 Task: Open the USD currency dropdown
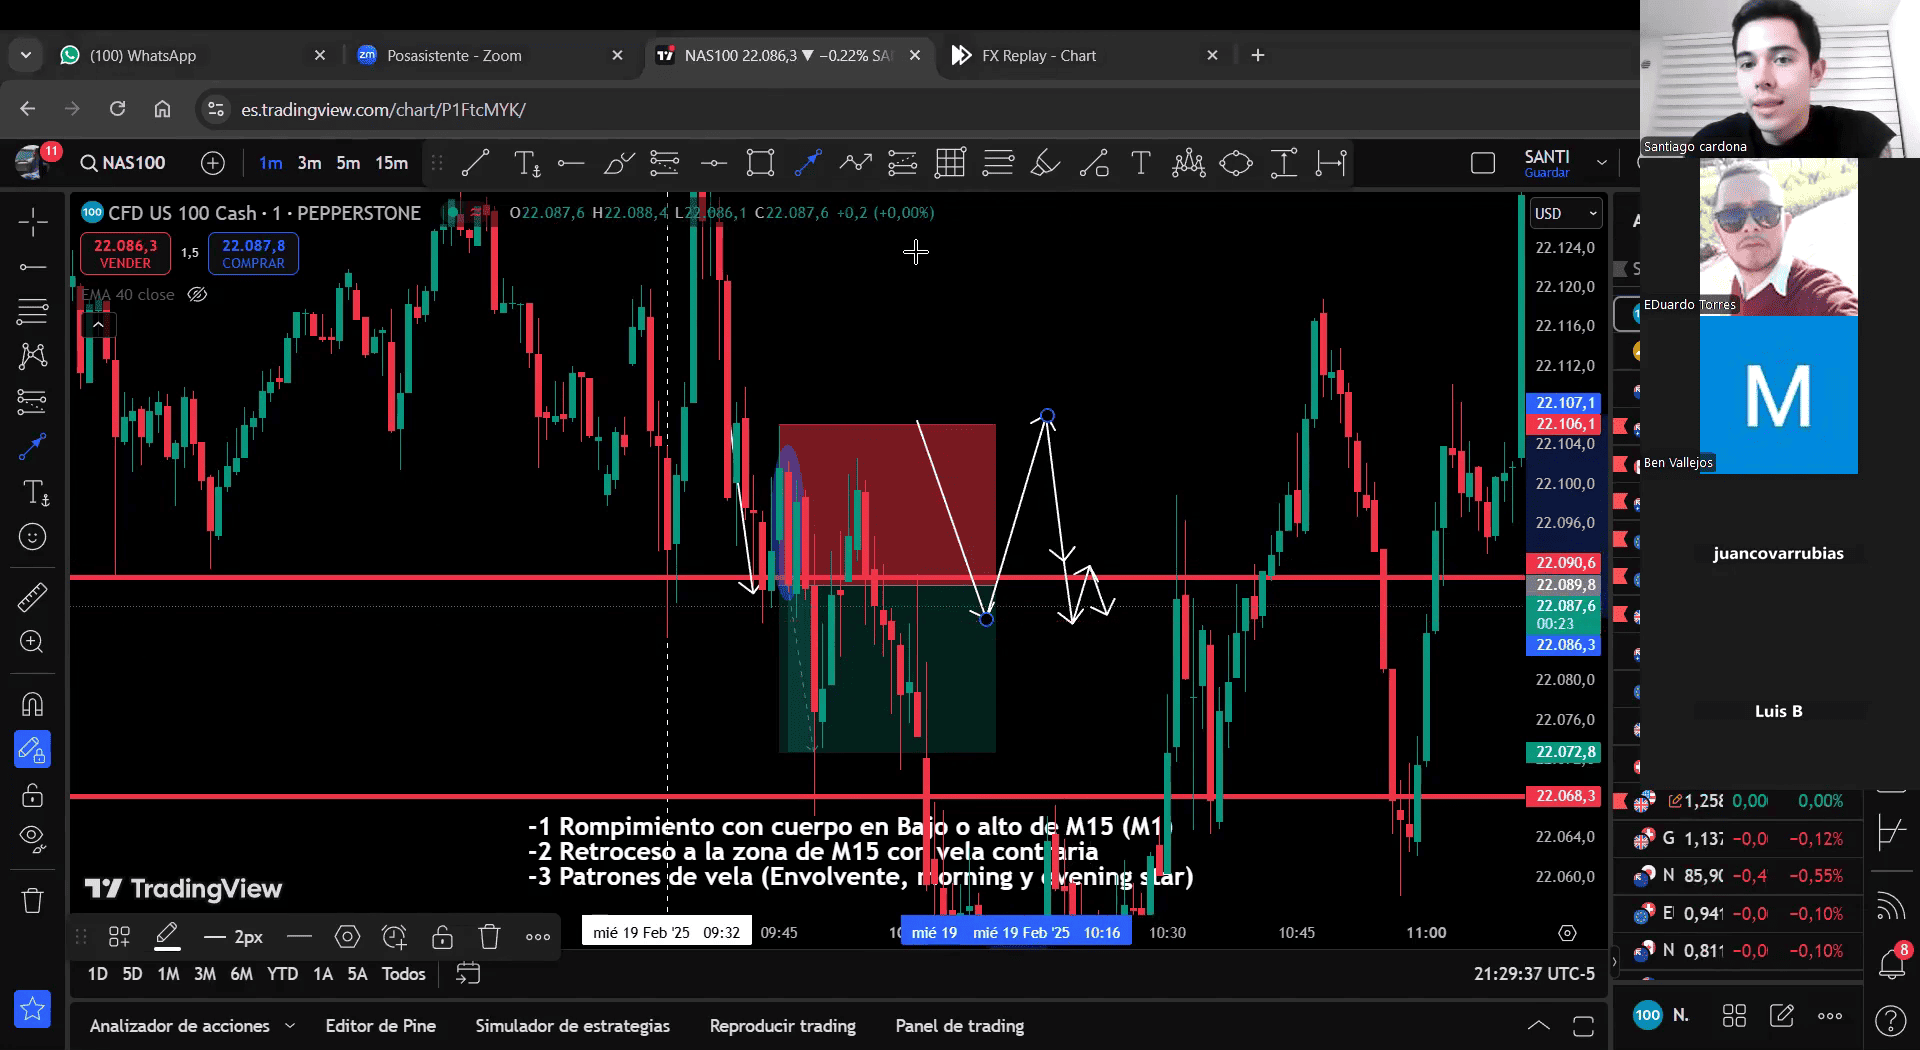[x=1566, y=213]
